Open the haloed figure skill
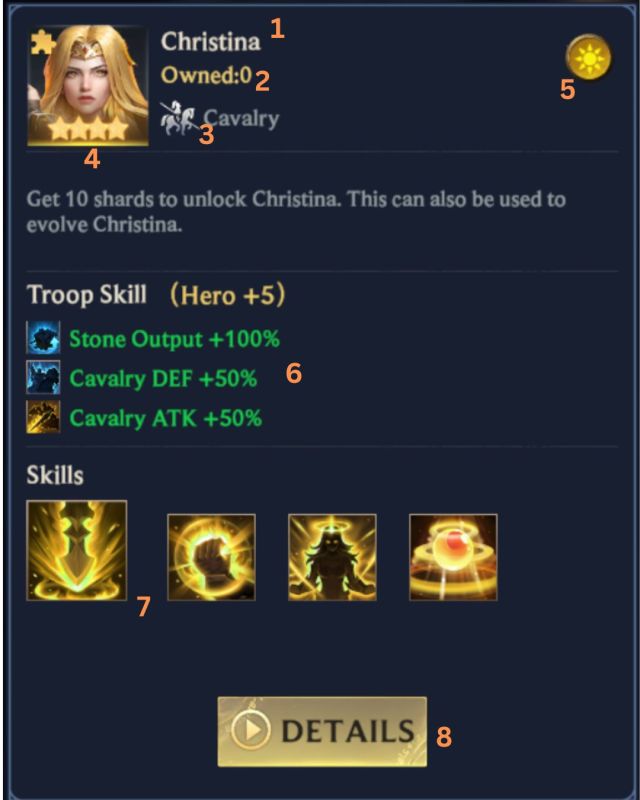The image size is (640, 800). pyautogui.click(x=332, y=557)
